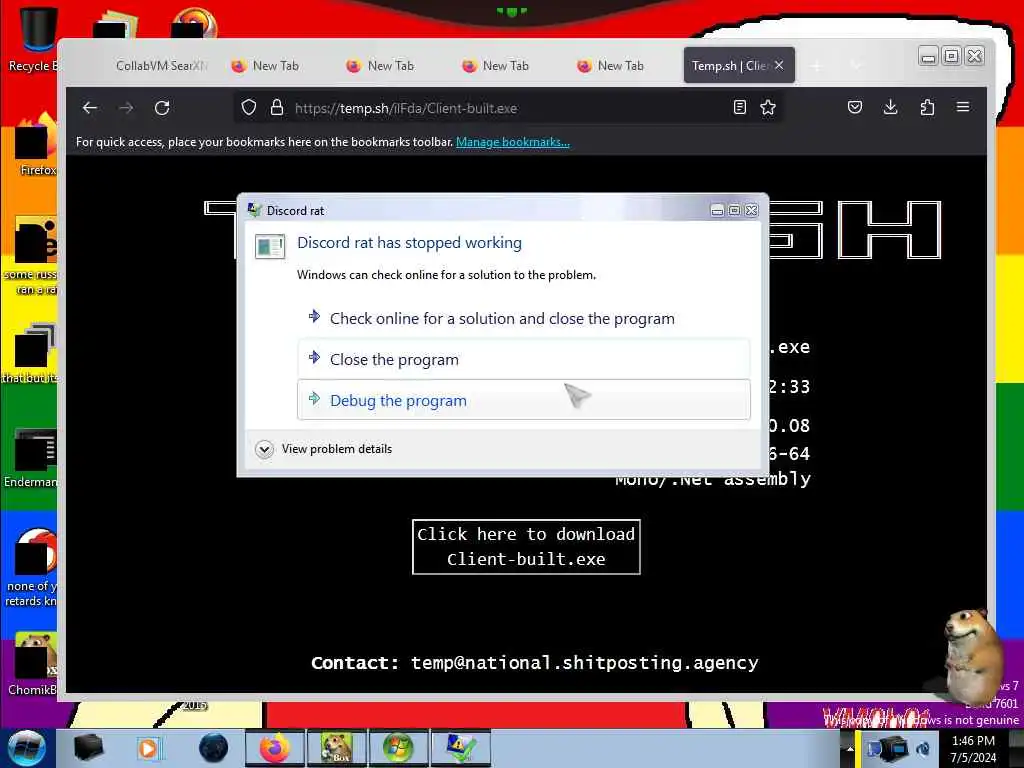The height and width of the screenshot is (768, 1024).
Task: Select Firefox in the taskbar
Action: pyautogui.click(x=275, y=748)
